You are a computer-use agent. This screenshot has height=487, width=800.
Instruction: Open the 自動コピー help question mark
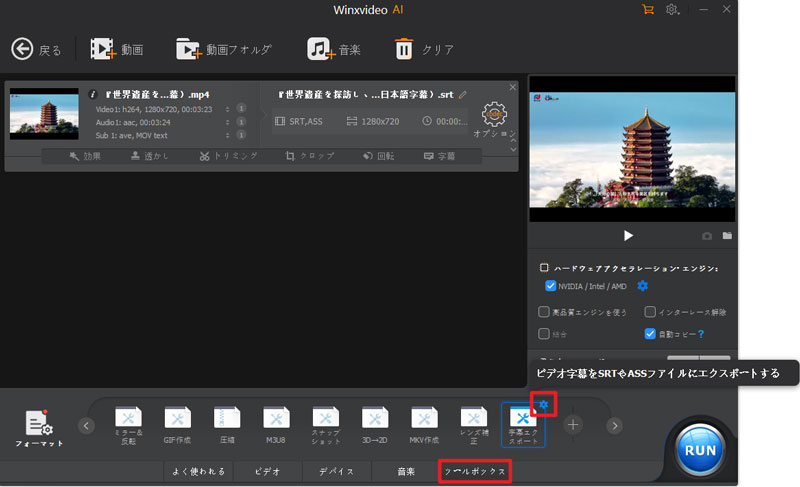[x=701, y=334]
